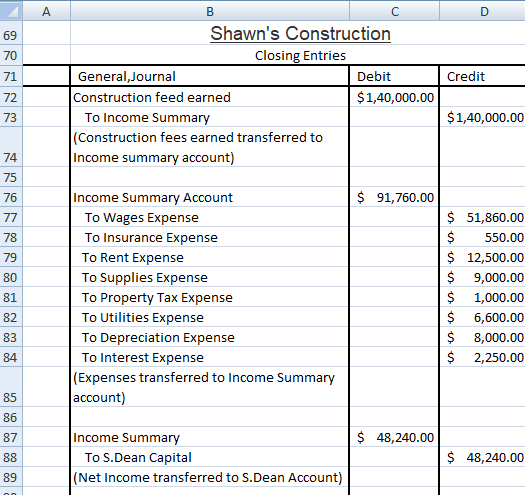Screen dimensions: 525x495
Task: Select row 87 header
Action: pos(11,437)
